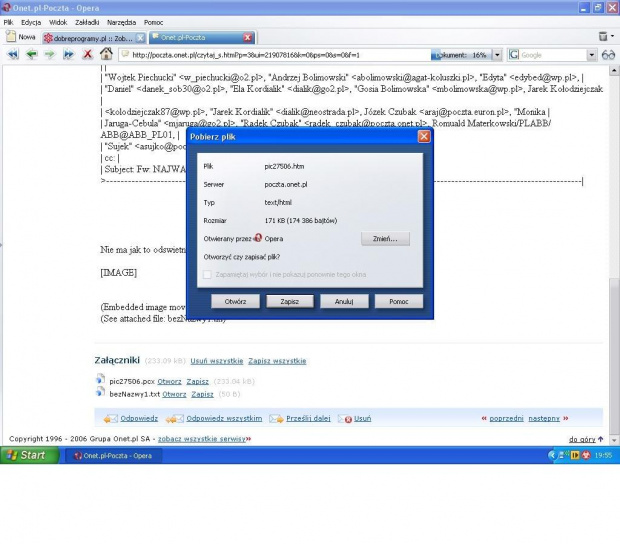The width and height of the screenshot is (620, 544).
Task: Save pic27506.pcx via its Zapisz link
Action: (197, 382)
